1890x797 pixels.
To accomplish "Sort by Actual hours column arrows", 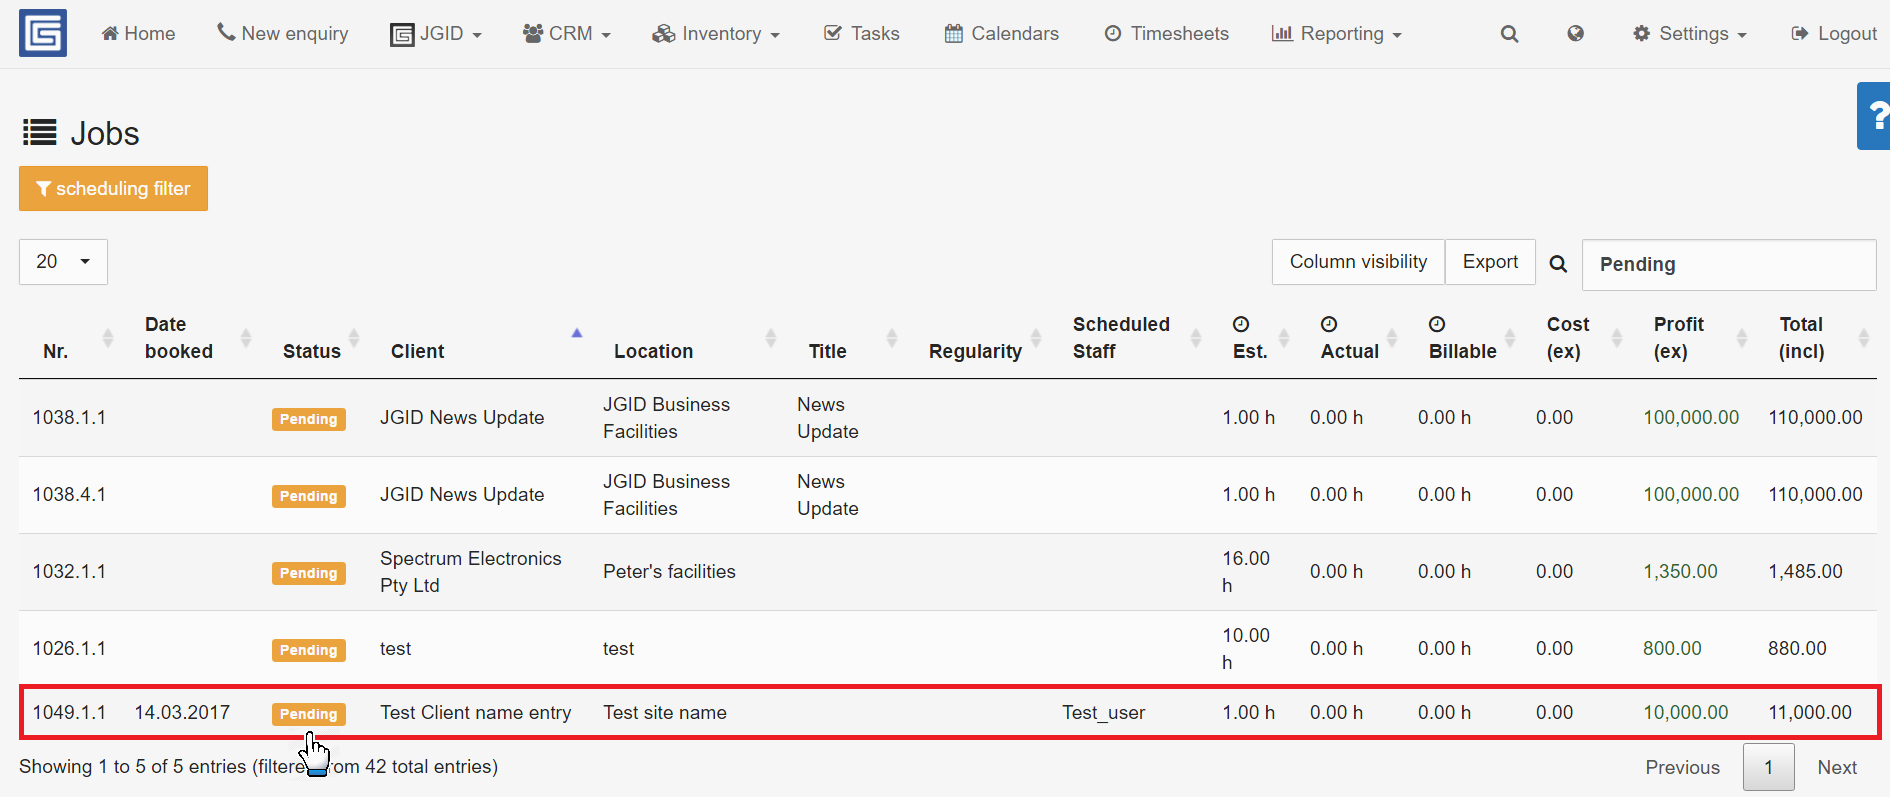I will point(1392,338).
